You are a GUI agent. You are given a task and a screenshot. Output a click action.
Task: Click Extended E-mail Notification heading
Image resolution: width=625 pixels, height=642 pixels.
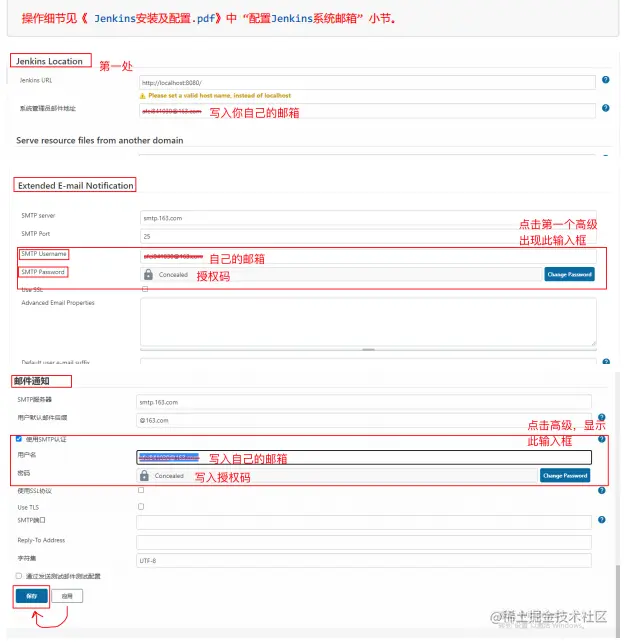[75, 186]
